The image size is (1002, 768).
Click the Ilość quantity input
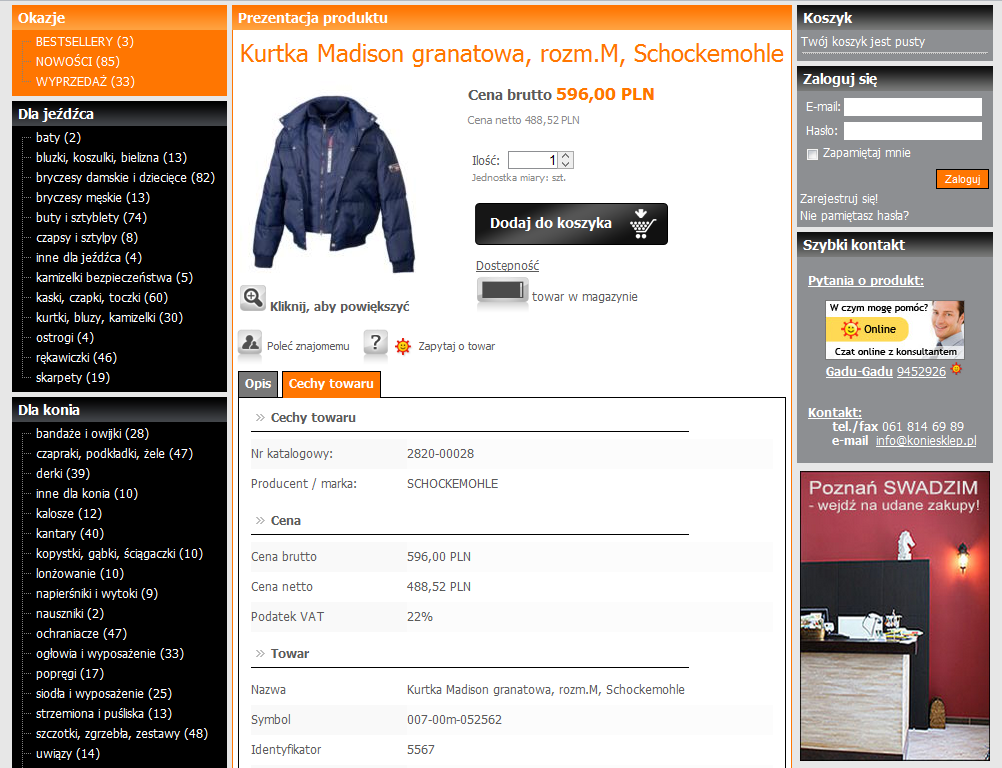pyautogui.click(x=533, y=160)
